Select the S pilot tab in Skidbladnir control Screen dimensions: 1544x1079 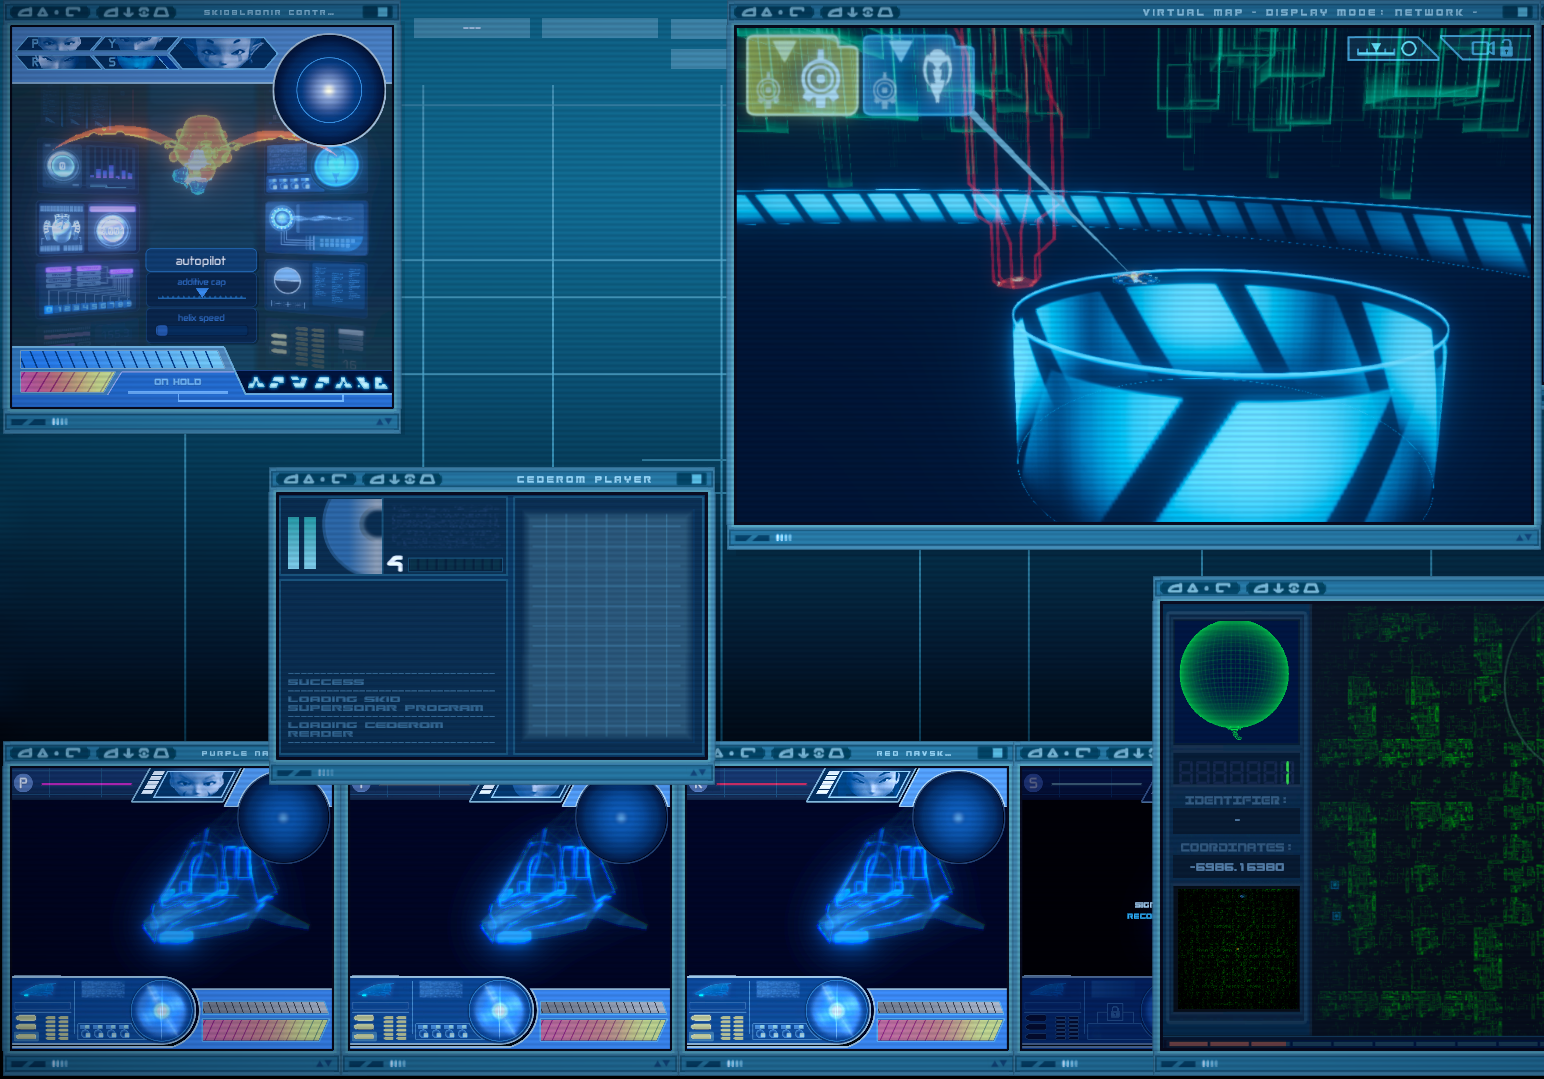135,61
